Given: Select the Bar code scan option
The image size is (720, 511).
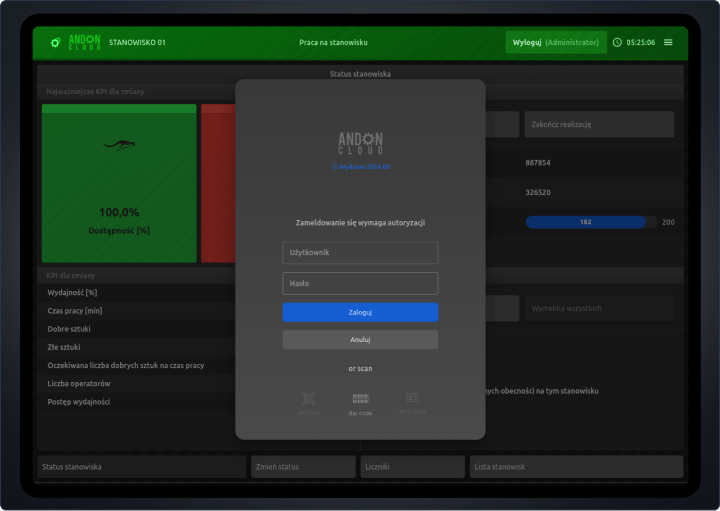Looking at the screenshot, I should 360,402.
